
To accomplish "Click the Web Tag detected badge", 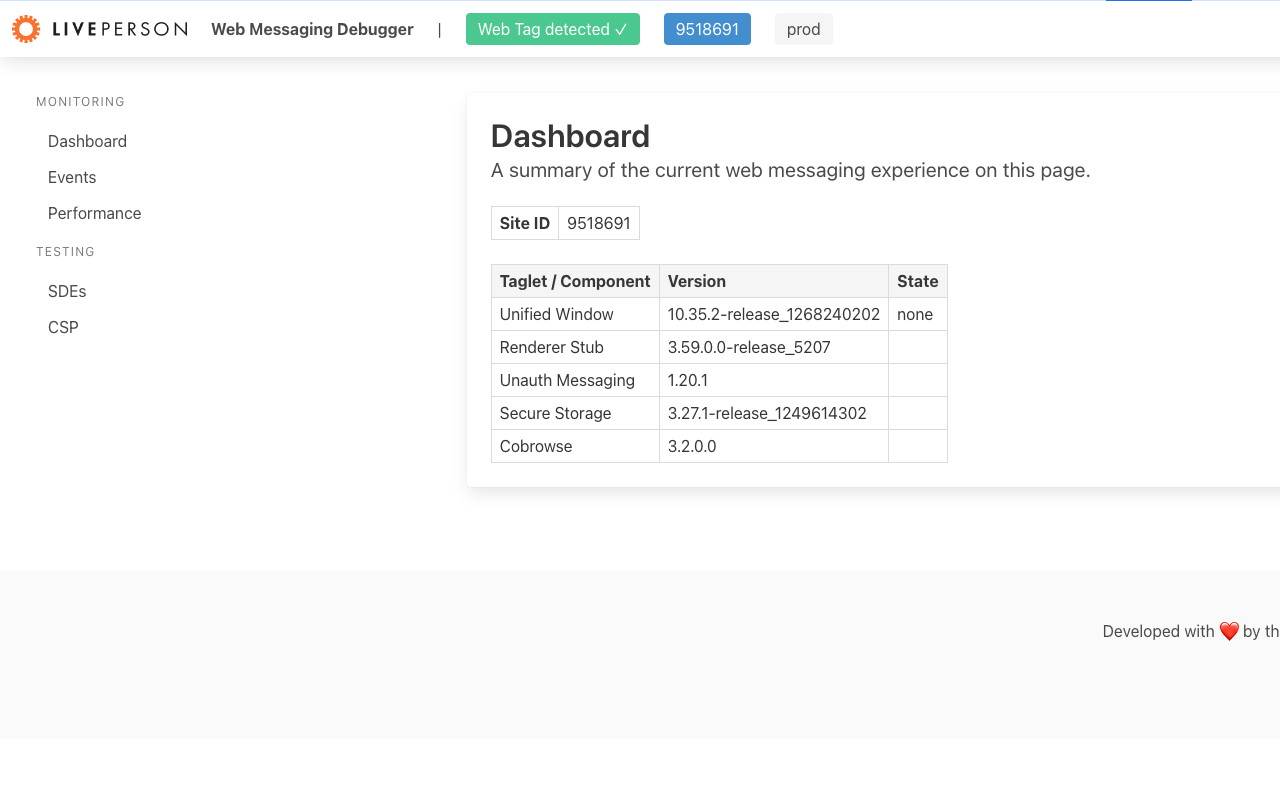I will [553, 29].
